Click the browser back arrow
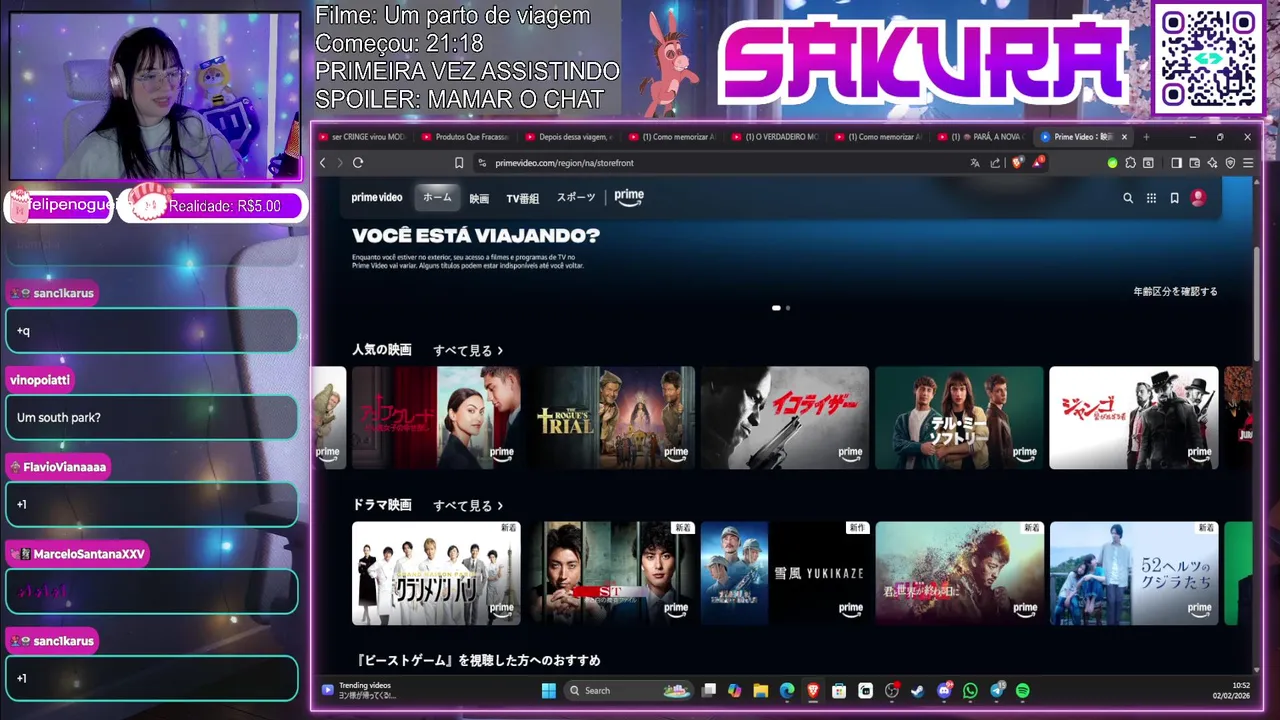The image size is (1280, 720). click(x=322, y=163)
